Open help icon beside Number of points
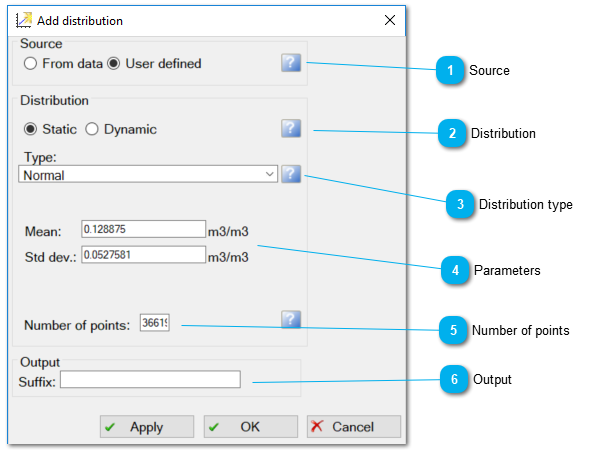589x453 pixels. [x=291, y=319]
